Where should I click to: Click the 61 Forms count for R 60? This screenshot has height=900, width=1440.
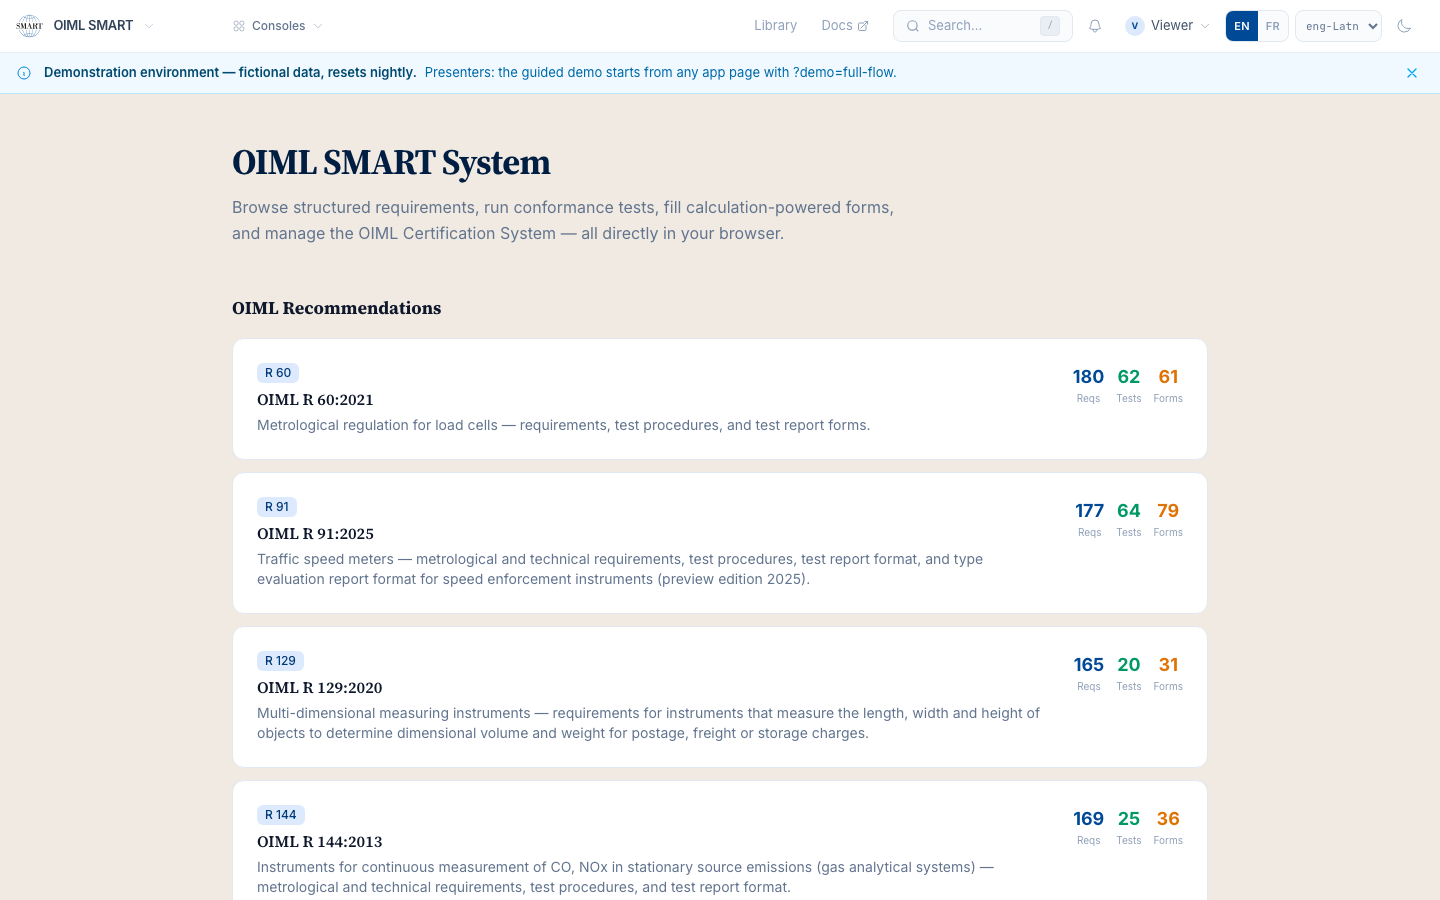[1168, 385]
